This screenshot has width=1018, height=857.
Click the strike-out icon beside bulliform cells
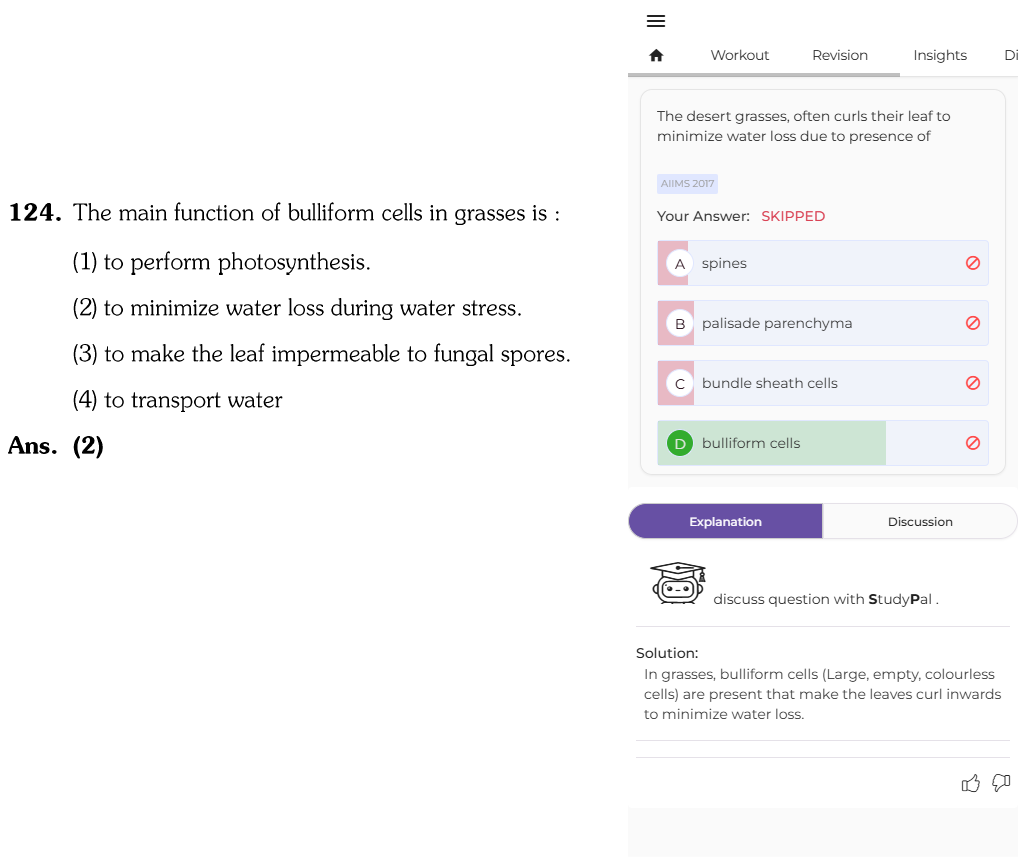click(x=973, y=443)
